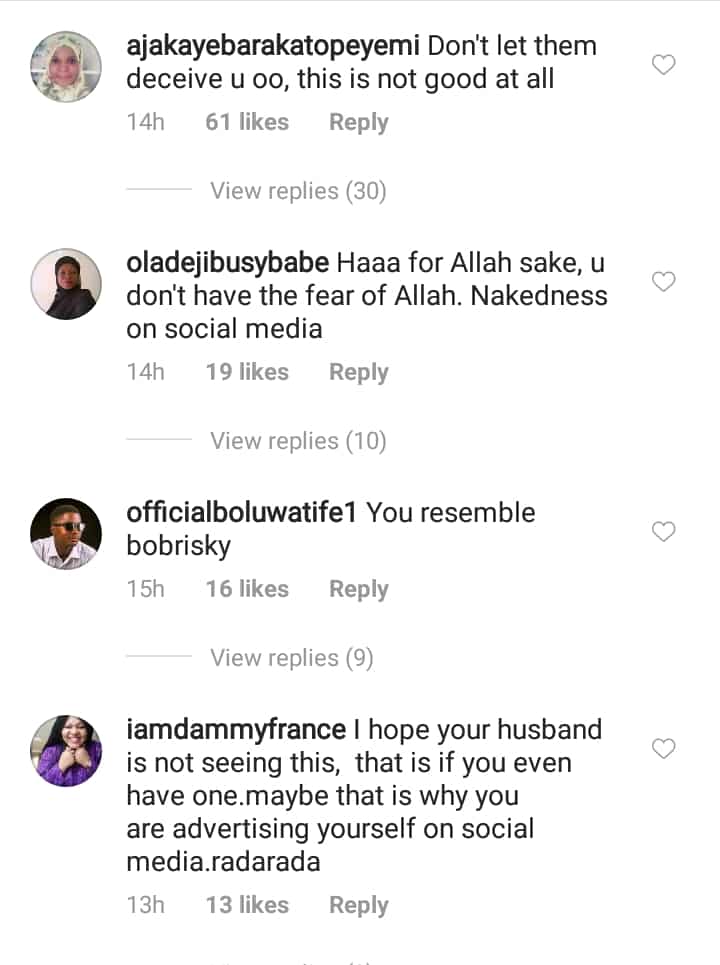View iamdammyfrance's profile picture

click(66, 750)
